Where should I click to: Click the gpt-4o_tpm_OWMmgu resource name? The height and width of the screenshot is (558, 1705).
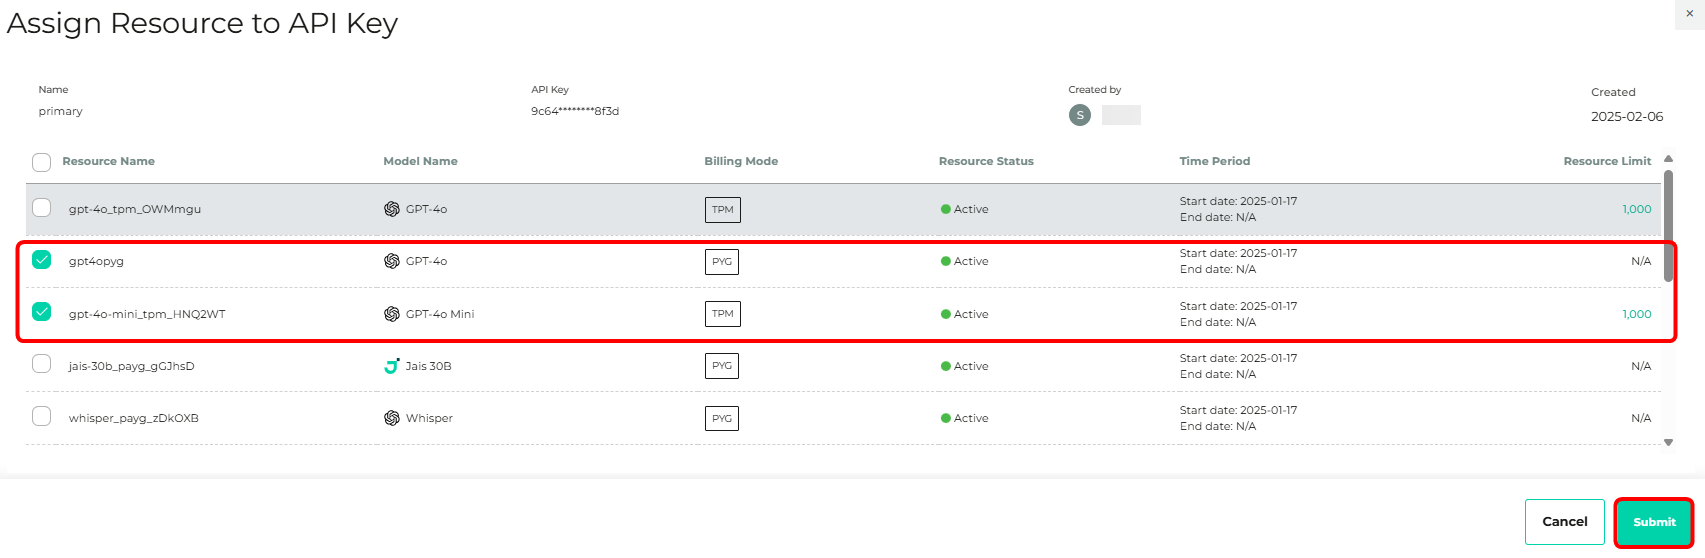point(135,209)
